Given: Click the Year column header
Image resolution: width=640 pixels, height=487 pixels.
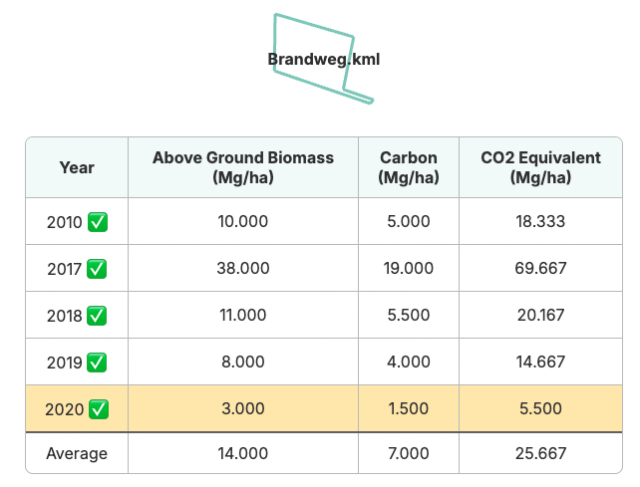Looking at the screenshot, I should 77,167.
